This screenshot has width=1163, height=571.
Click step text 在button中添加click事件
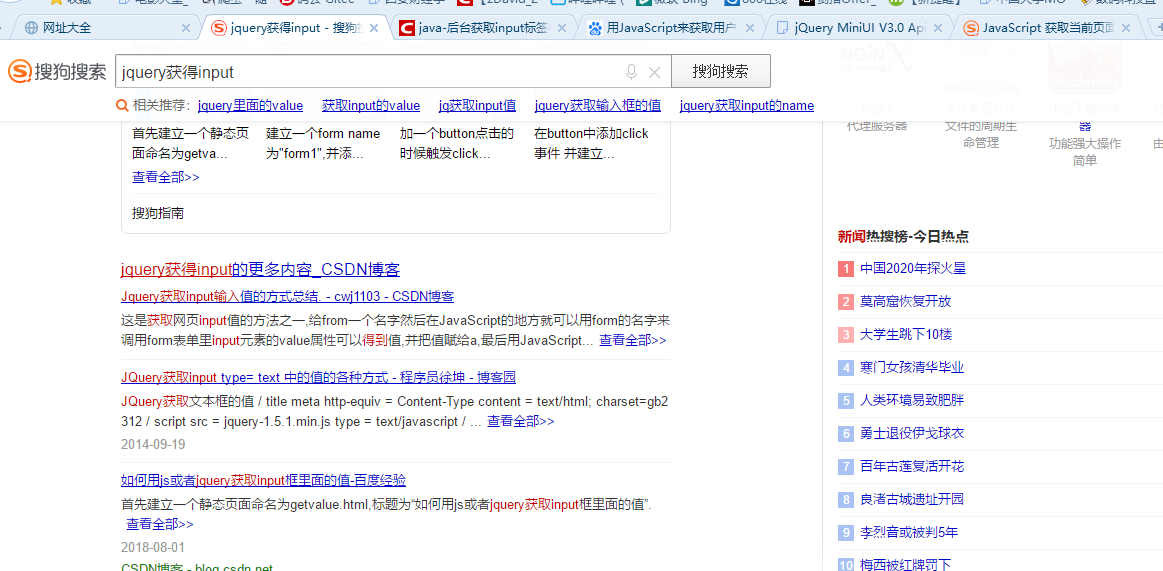coord(591,144)
